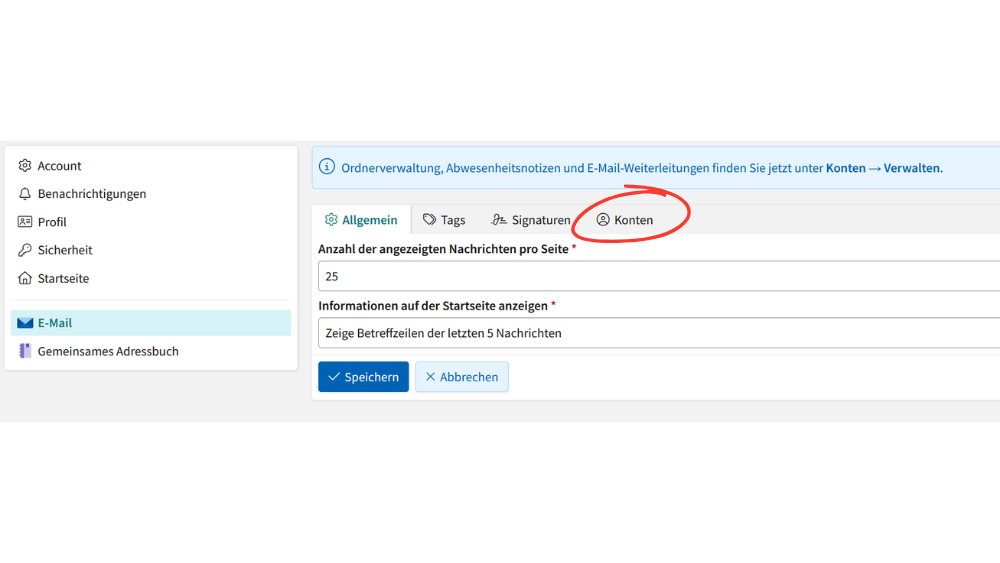The width and height of the screenshot is (1000, 563).
Task: Click the Gemeinsames Adressbuch book icon
Action: click(x=25, y=351)
